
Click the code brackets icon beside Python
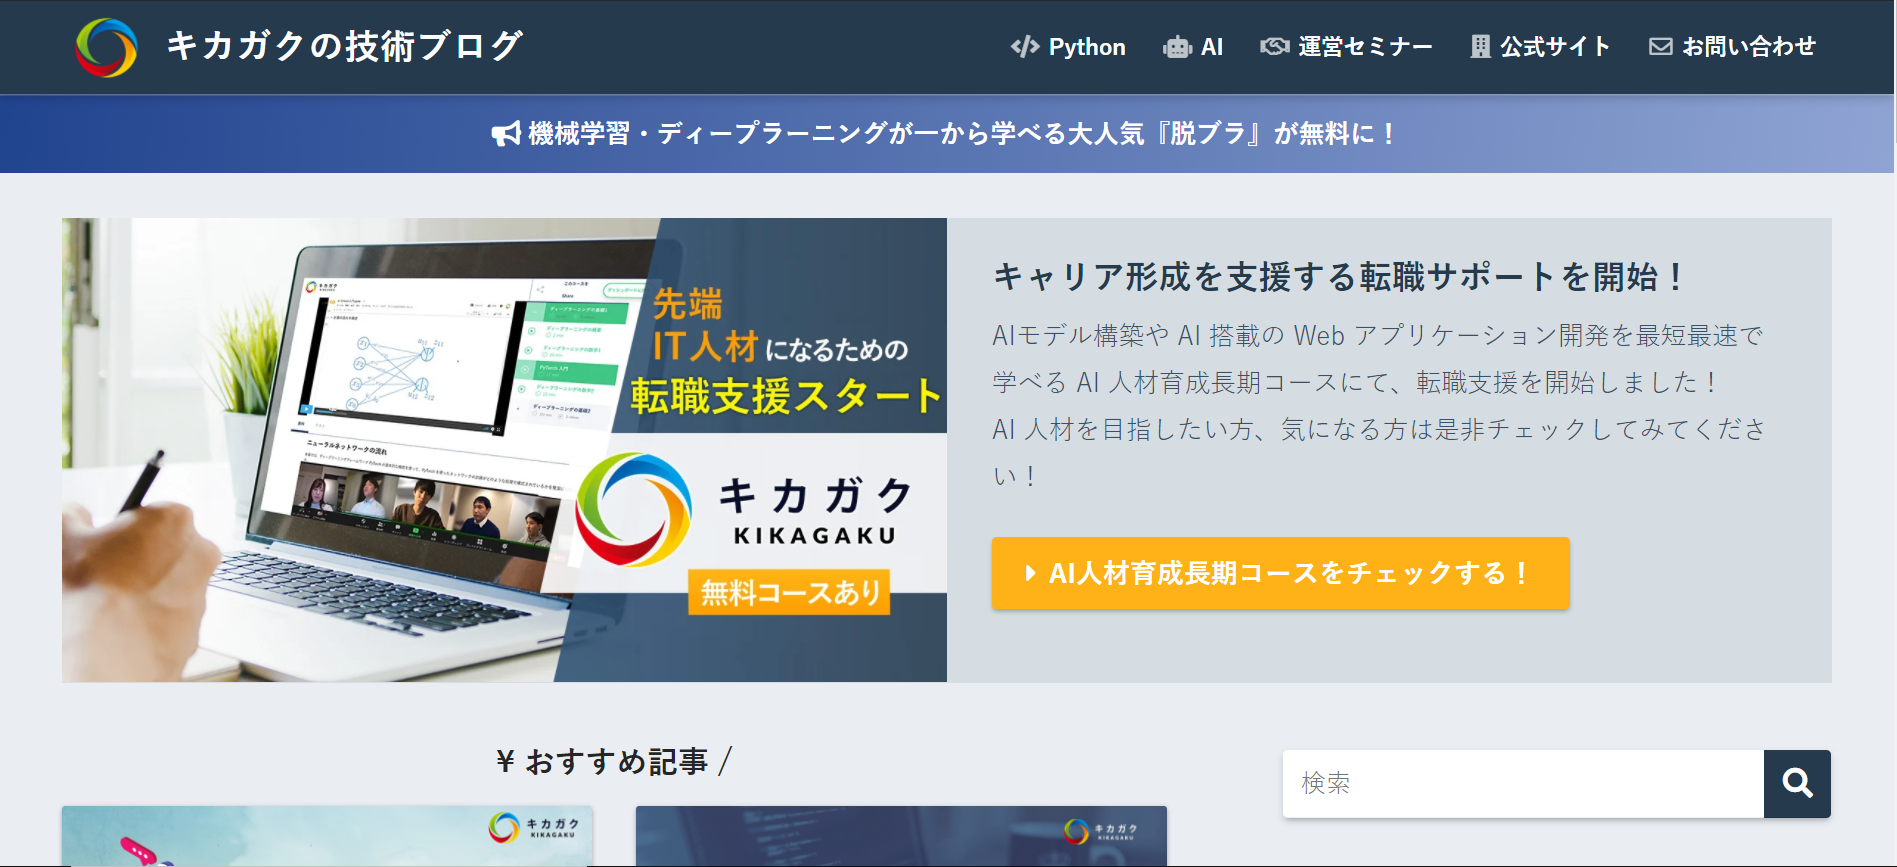(1025, 47)
